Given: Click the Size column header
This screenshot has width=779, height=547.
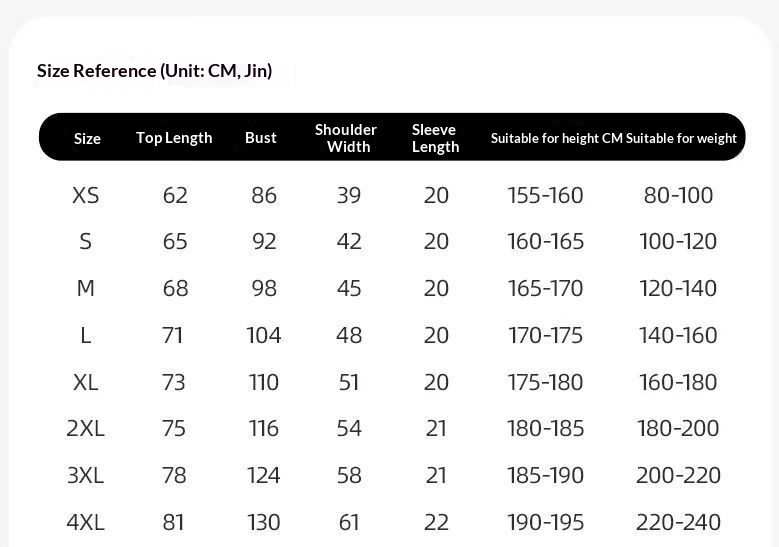Looking at the screenshot, I should [87, 138].
